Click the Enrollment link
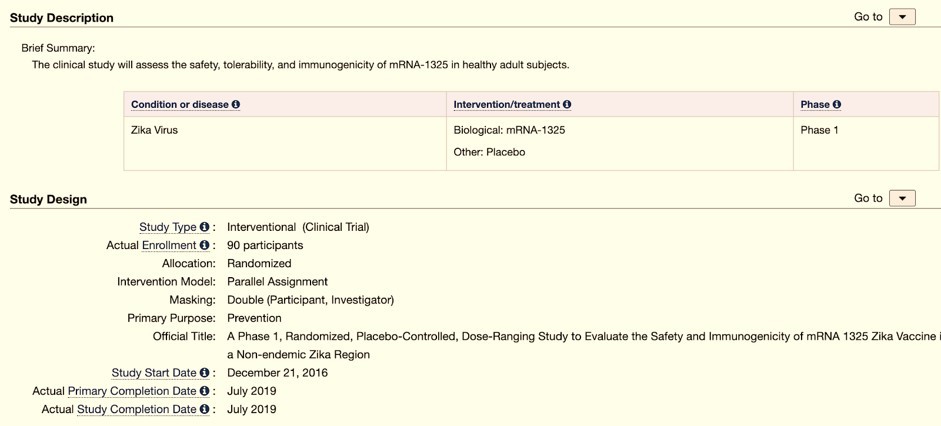The width and height of the screenshot is (941, 426). [169, 245]
